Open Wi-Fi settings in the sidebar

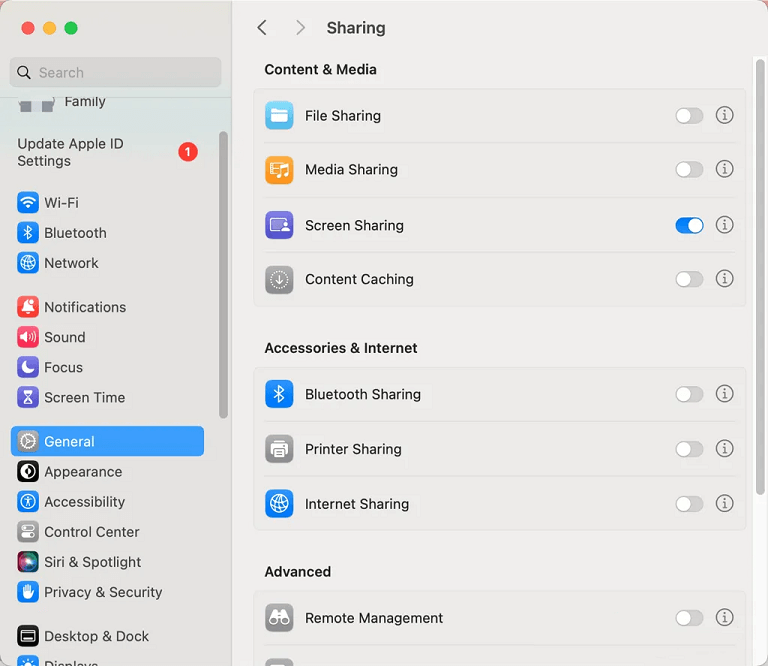(x=61, y=203)
